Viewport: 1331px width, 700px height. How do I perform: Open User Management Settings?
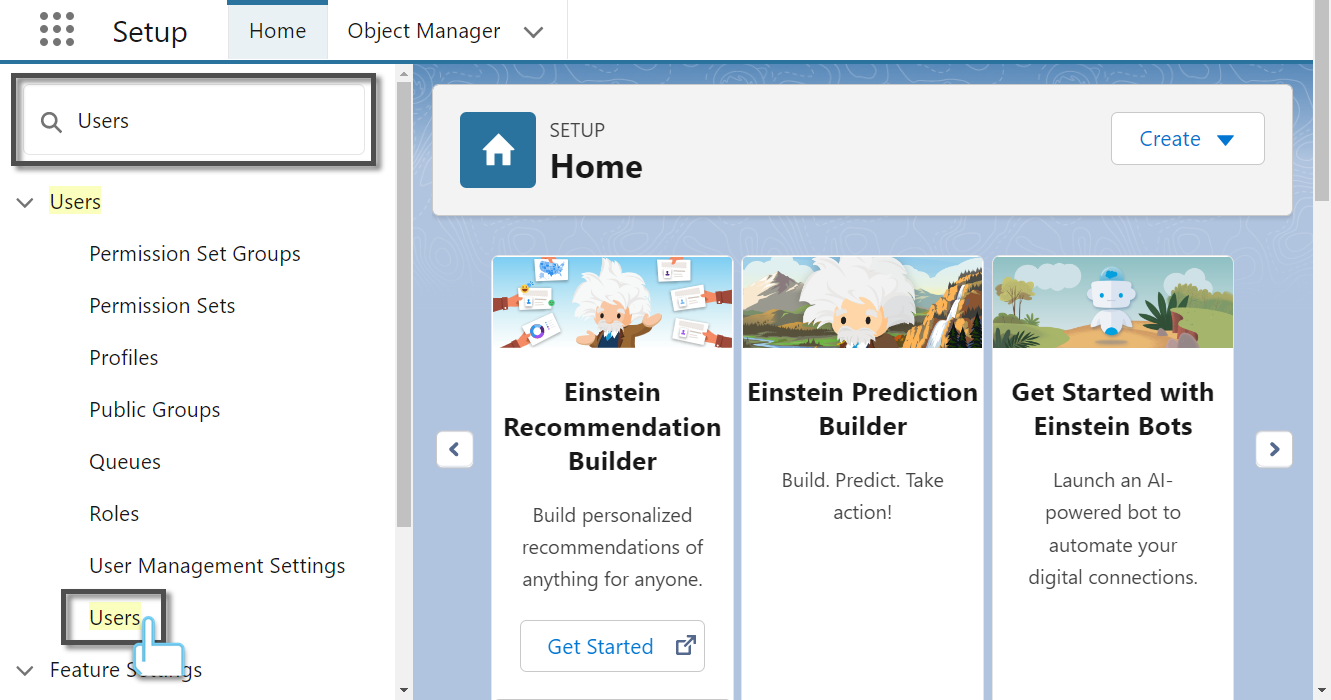point(217,566)
